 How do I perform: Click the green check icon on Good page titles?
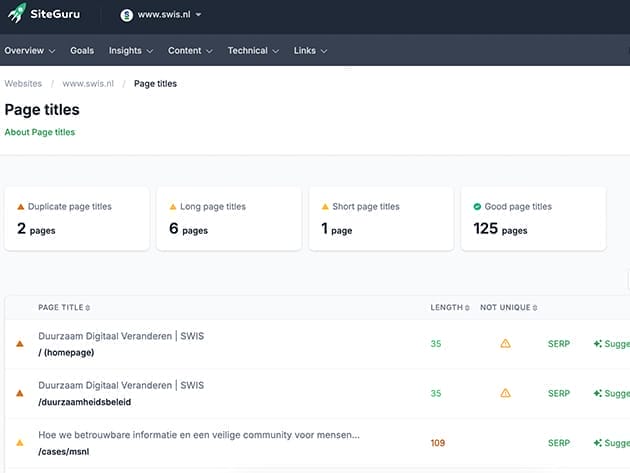477,207
